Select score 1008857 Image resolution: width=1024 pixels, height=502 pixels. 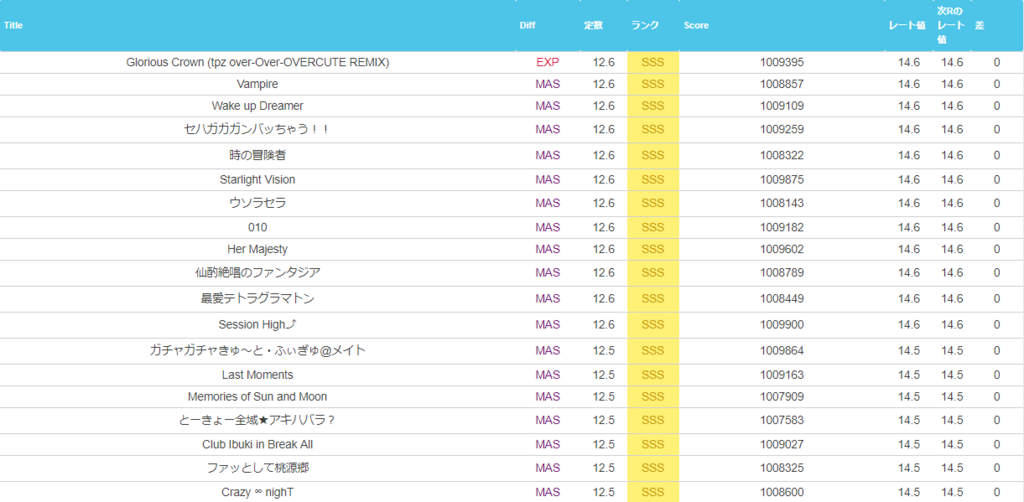[x=782, y=84]
